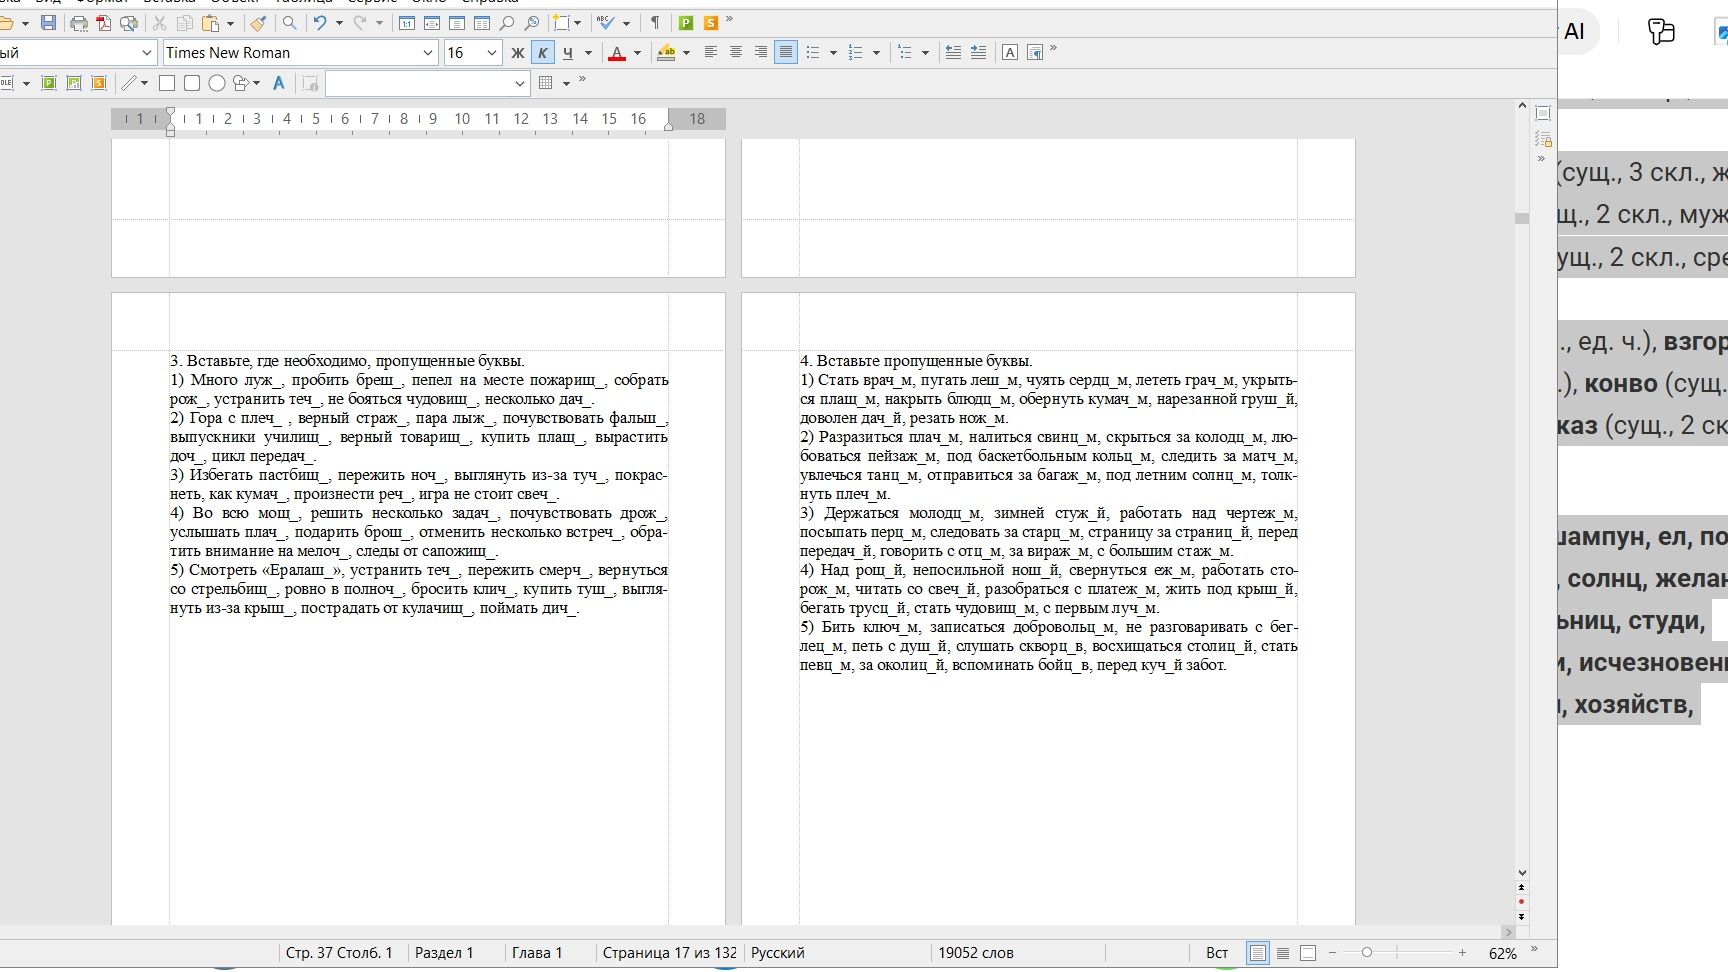This screenshot has width=1728, height=972.
Task: Switch to single-page view in the status bar
Action: 1258,953
